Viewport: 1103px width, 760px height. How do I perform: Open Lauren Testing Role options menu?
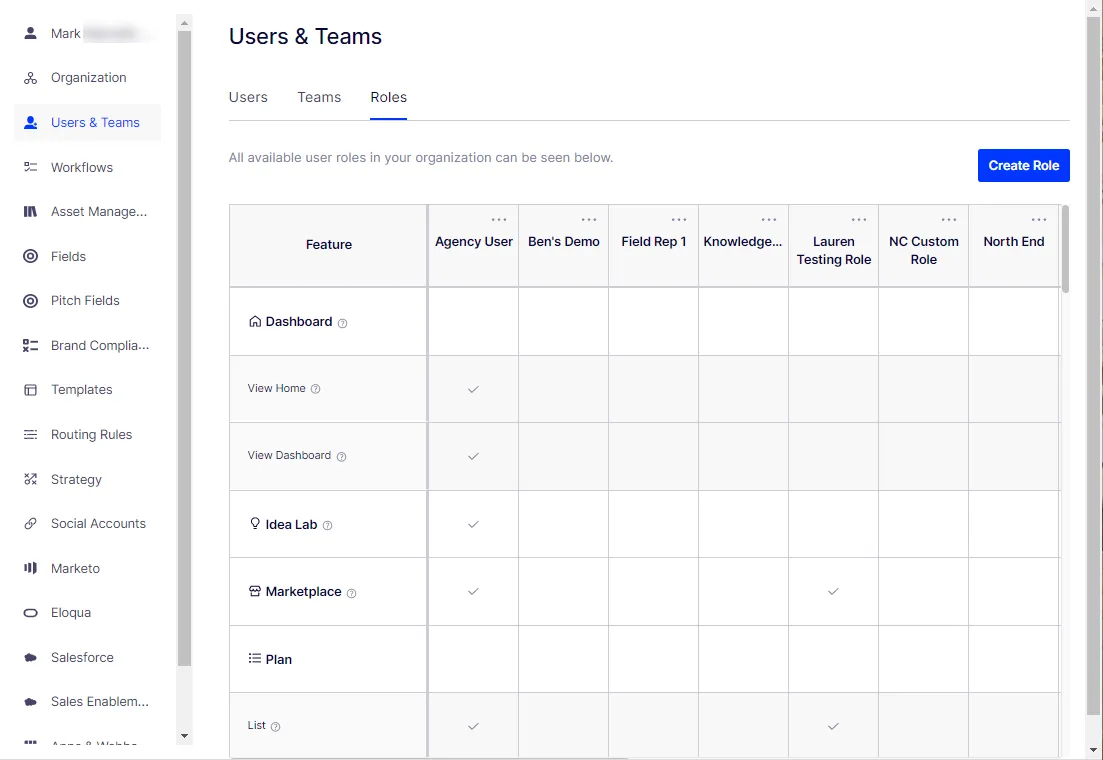pyautogui.click(x=859, y=220)
